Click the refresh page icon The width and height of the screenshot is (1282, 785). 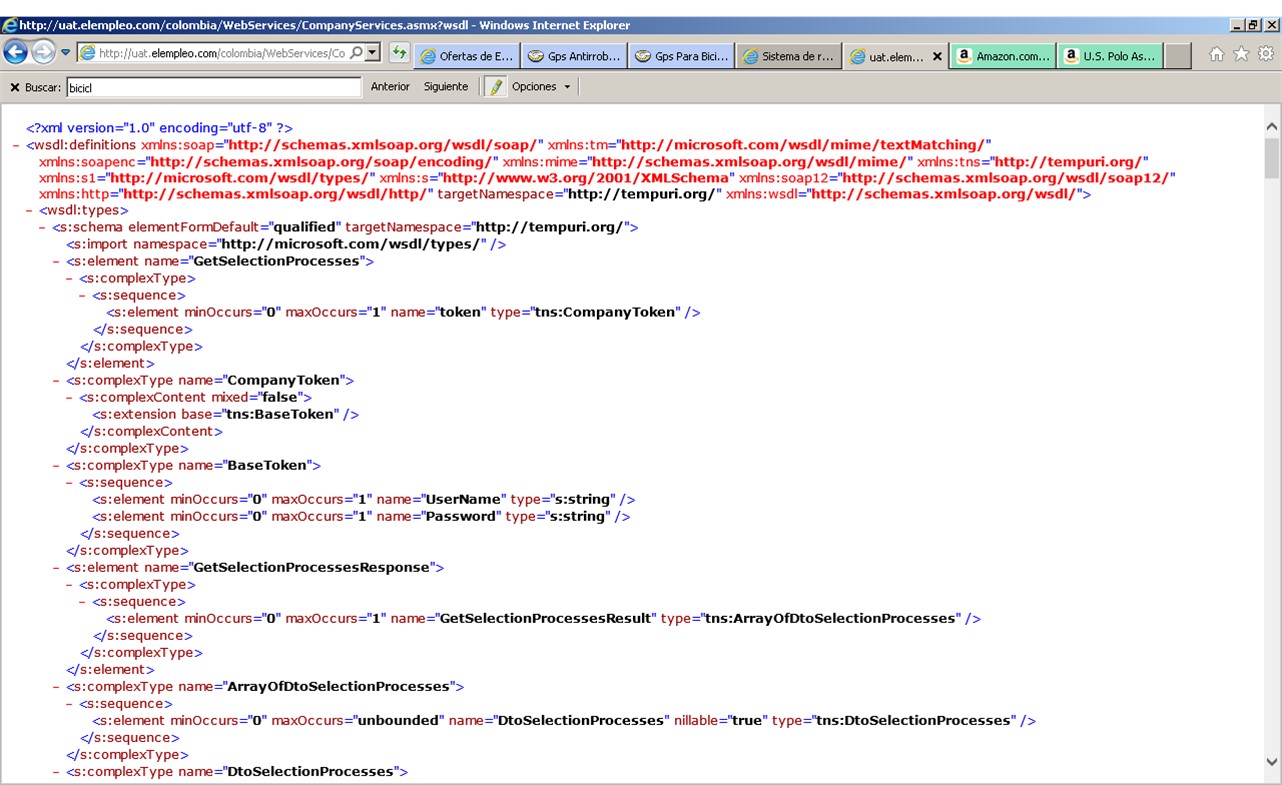[399, 53]
